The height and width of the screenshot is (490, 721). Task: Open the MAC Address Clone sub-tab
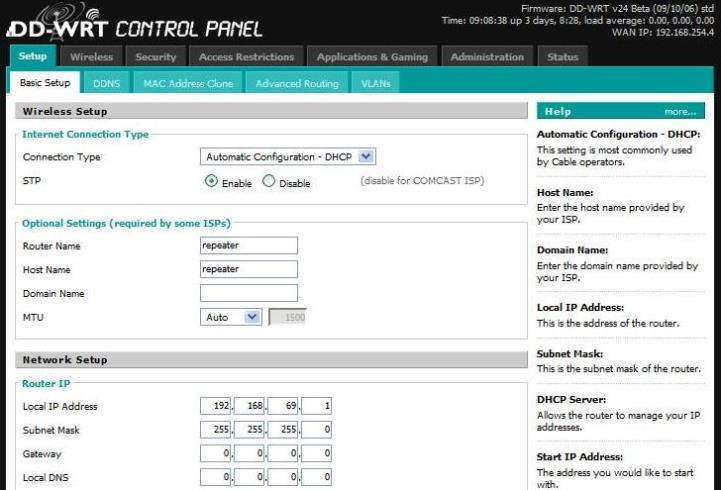188,83
